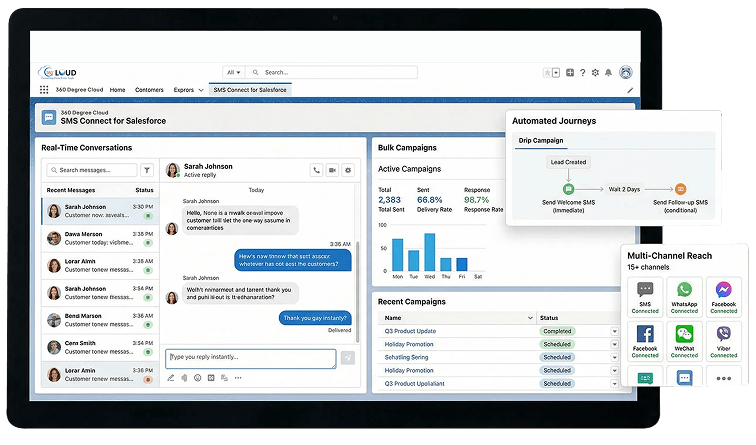
Task: Open the Q3 Product Update campaign link
Action: click(410, 331)
